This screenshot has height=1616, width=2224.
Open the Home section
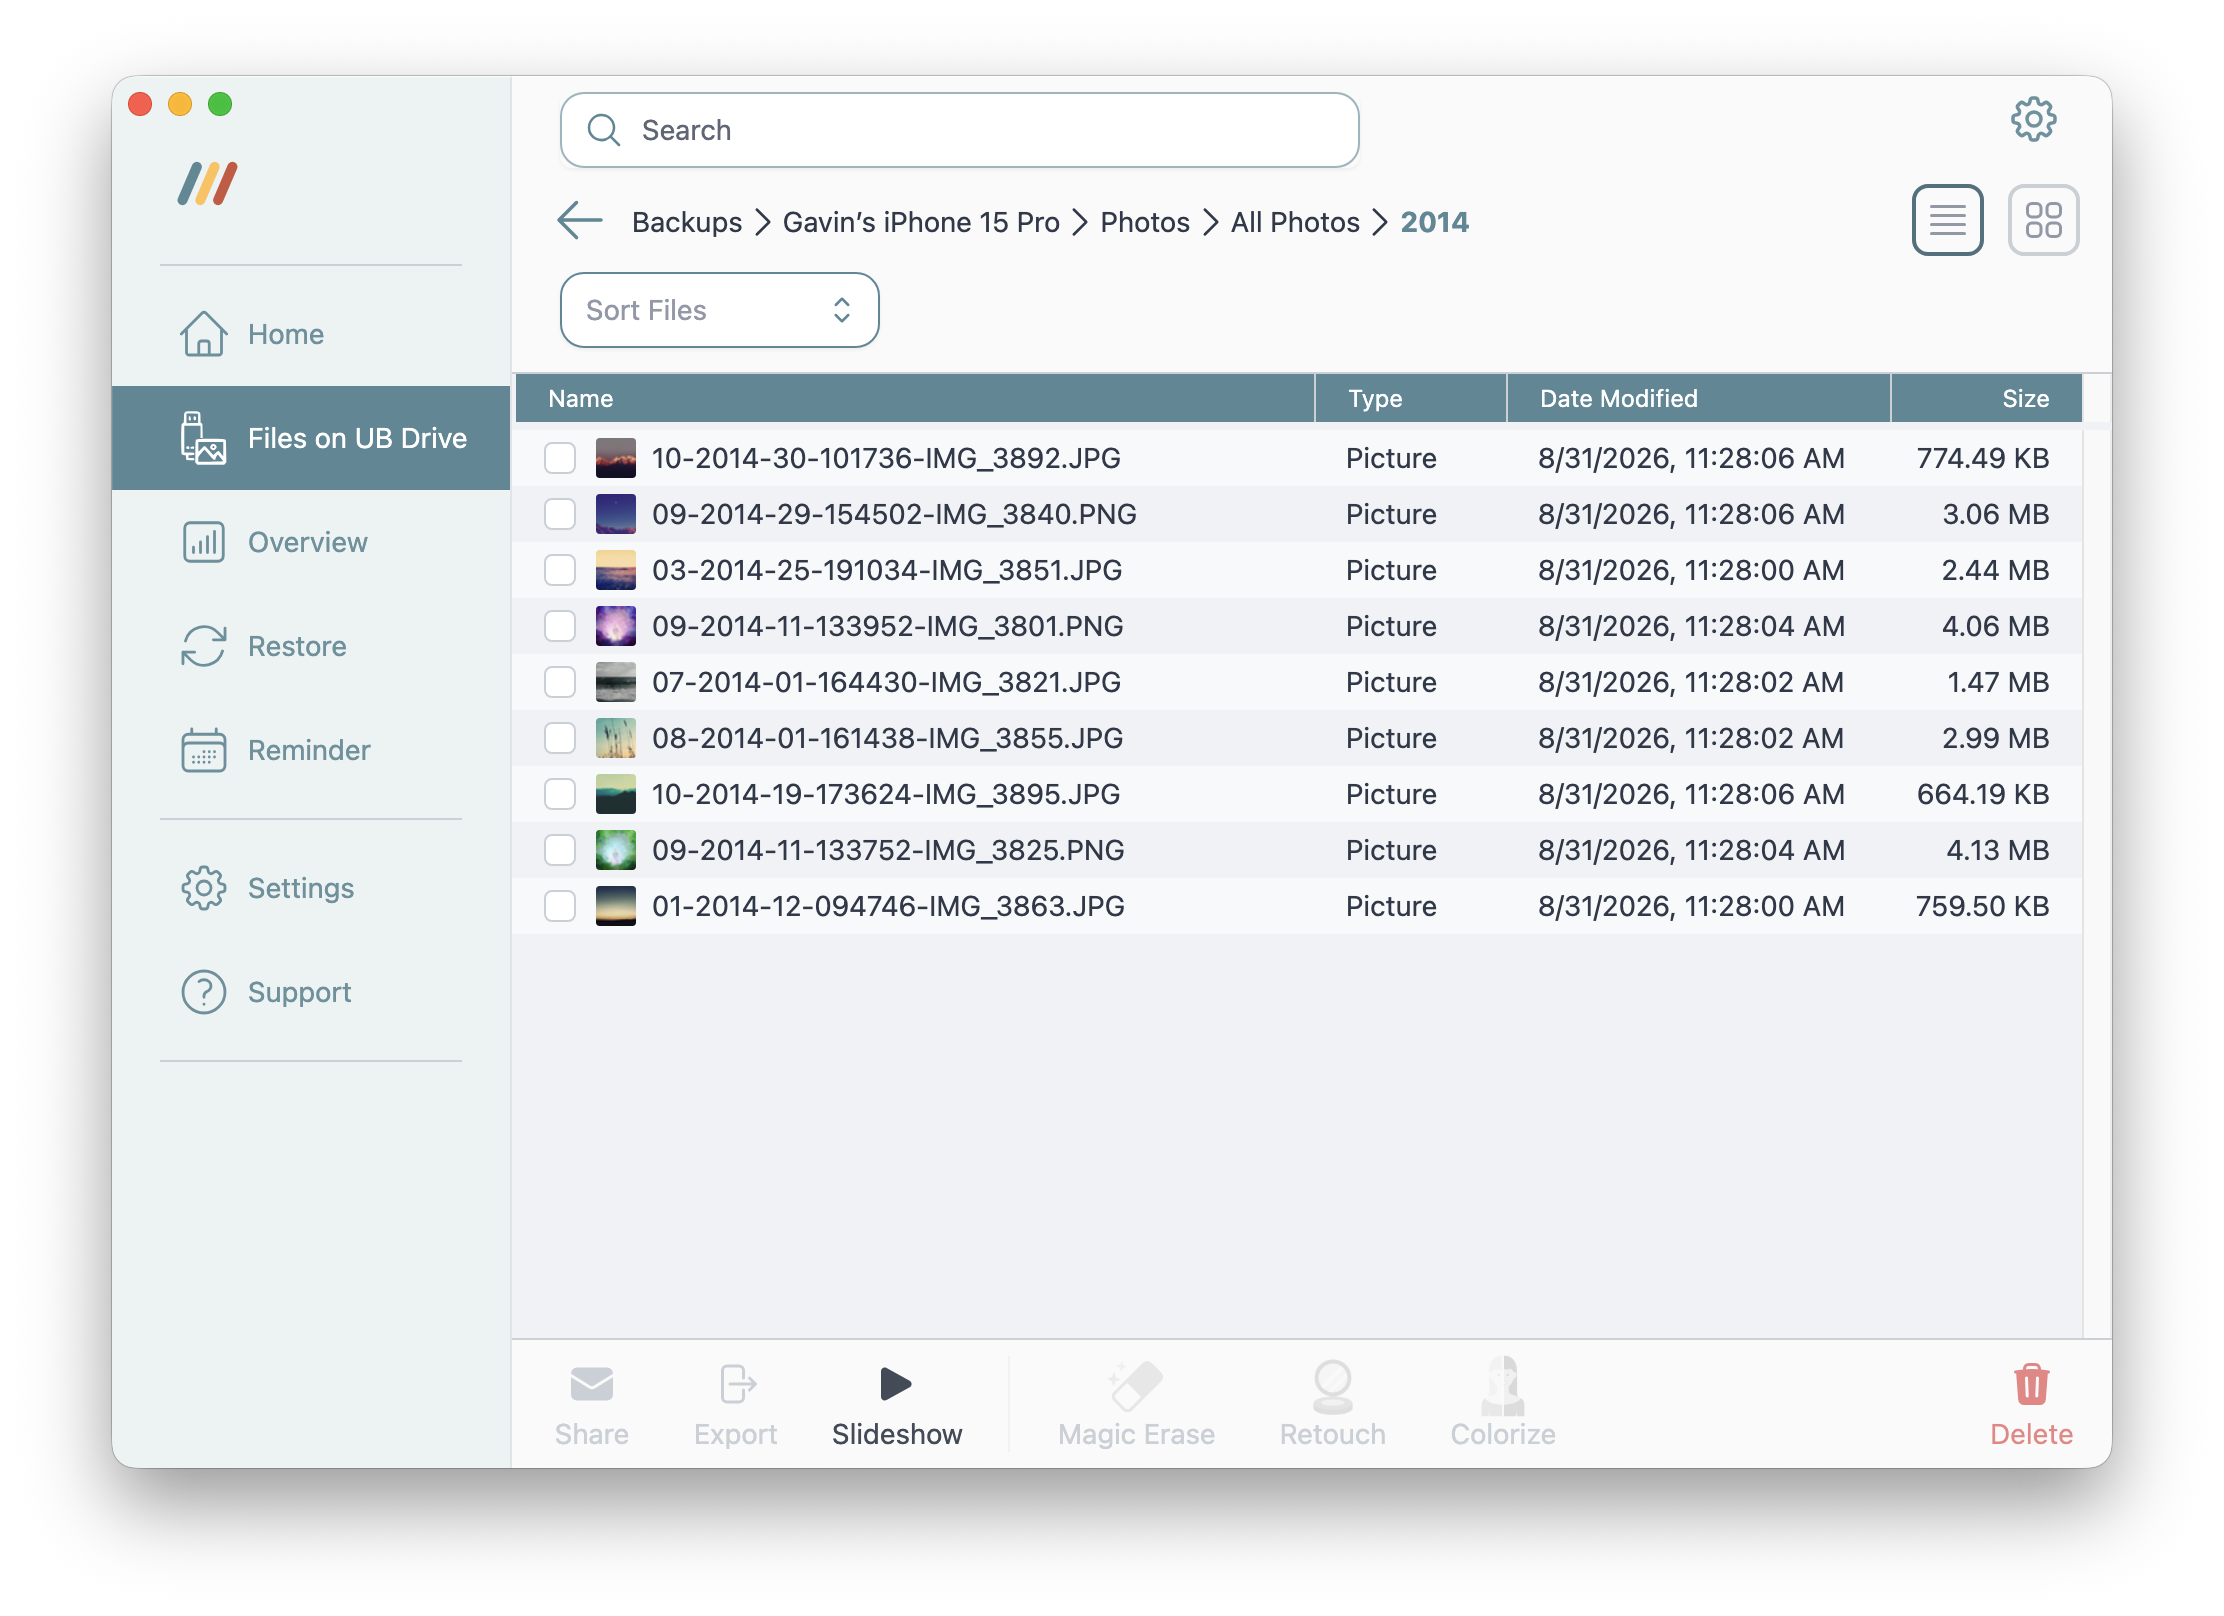pyautogui.click(x=311, y=334)
